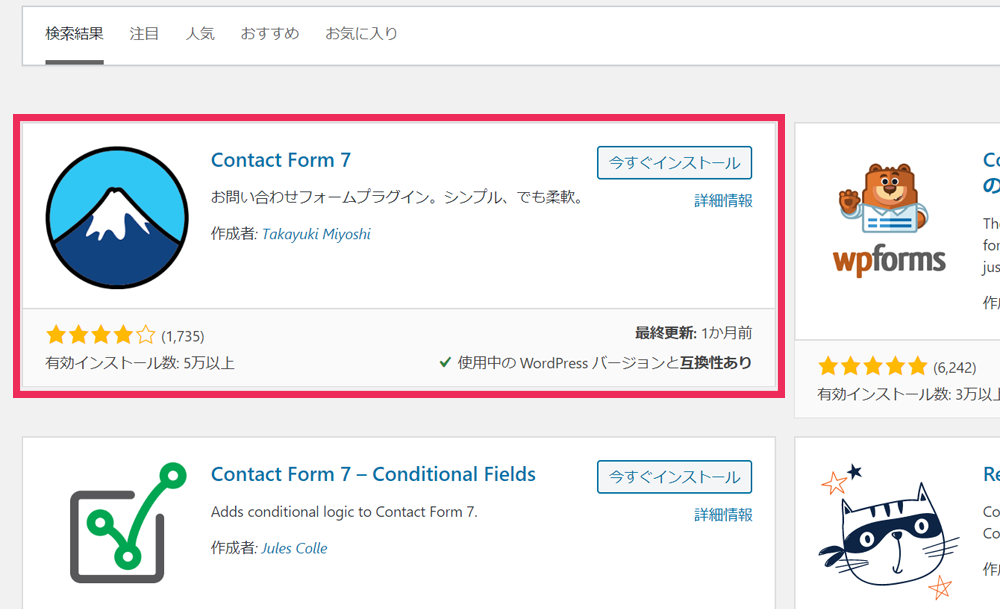Open the 検索結果 tab
Screen dimensions: 1000x609
(74, 34)
